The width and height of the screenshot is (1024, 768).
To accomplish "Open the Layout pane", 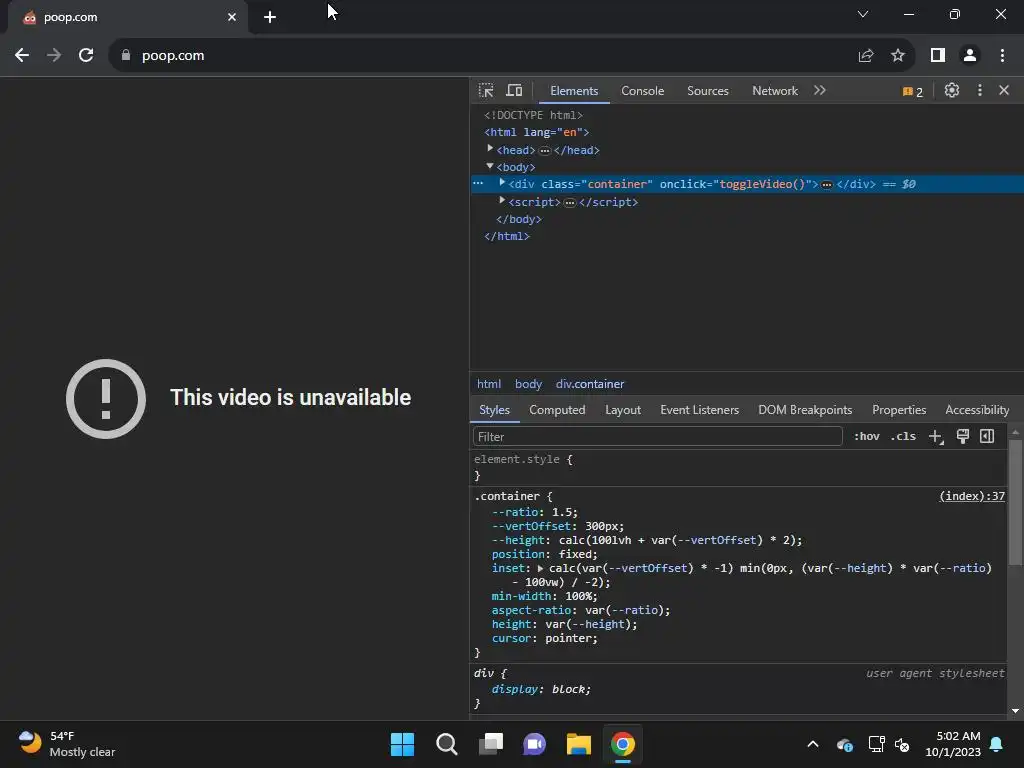I will click(x=622, y=410).
